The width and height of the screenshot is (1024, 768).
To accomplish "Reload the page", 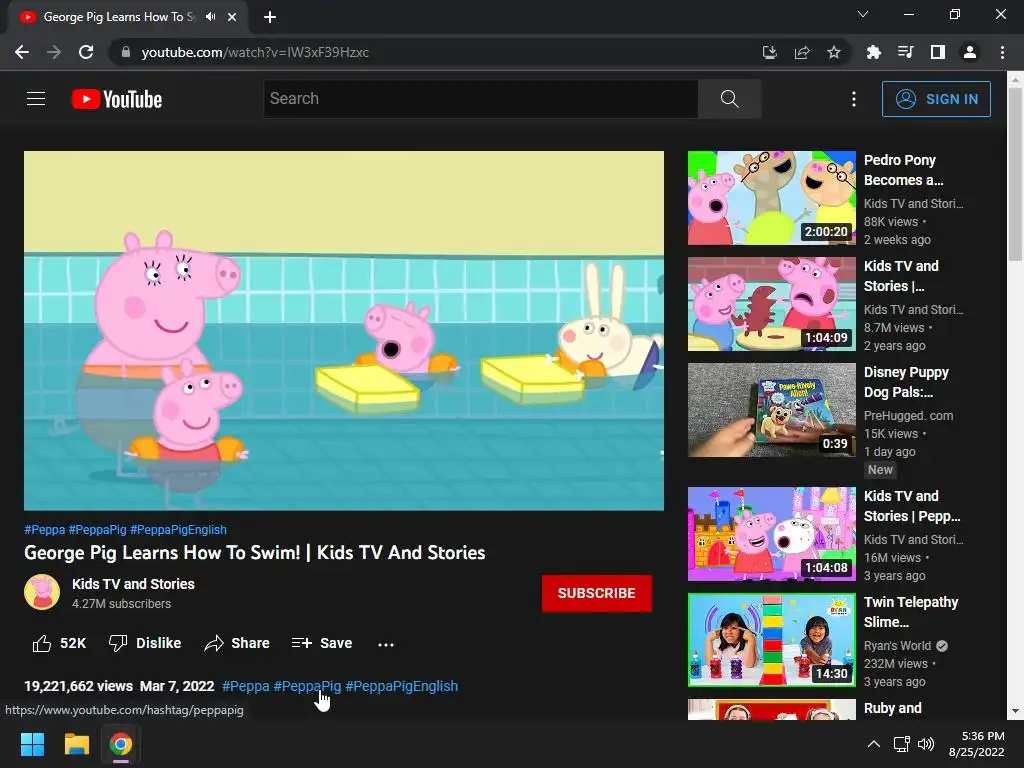I will coord(86,52).
